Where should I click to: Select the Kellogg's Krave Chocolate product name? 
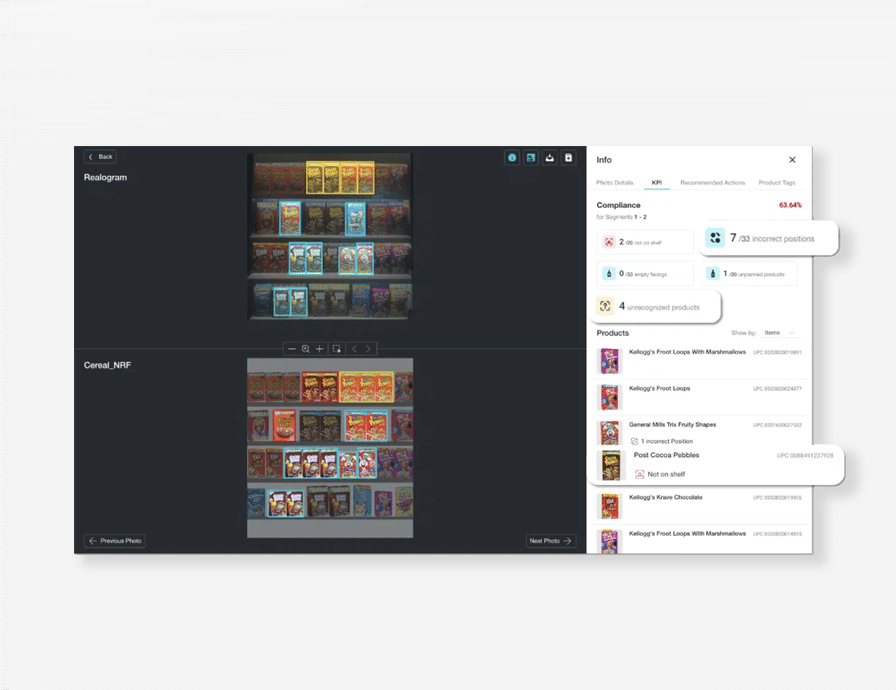click(x=666, y=498)
